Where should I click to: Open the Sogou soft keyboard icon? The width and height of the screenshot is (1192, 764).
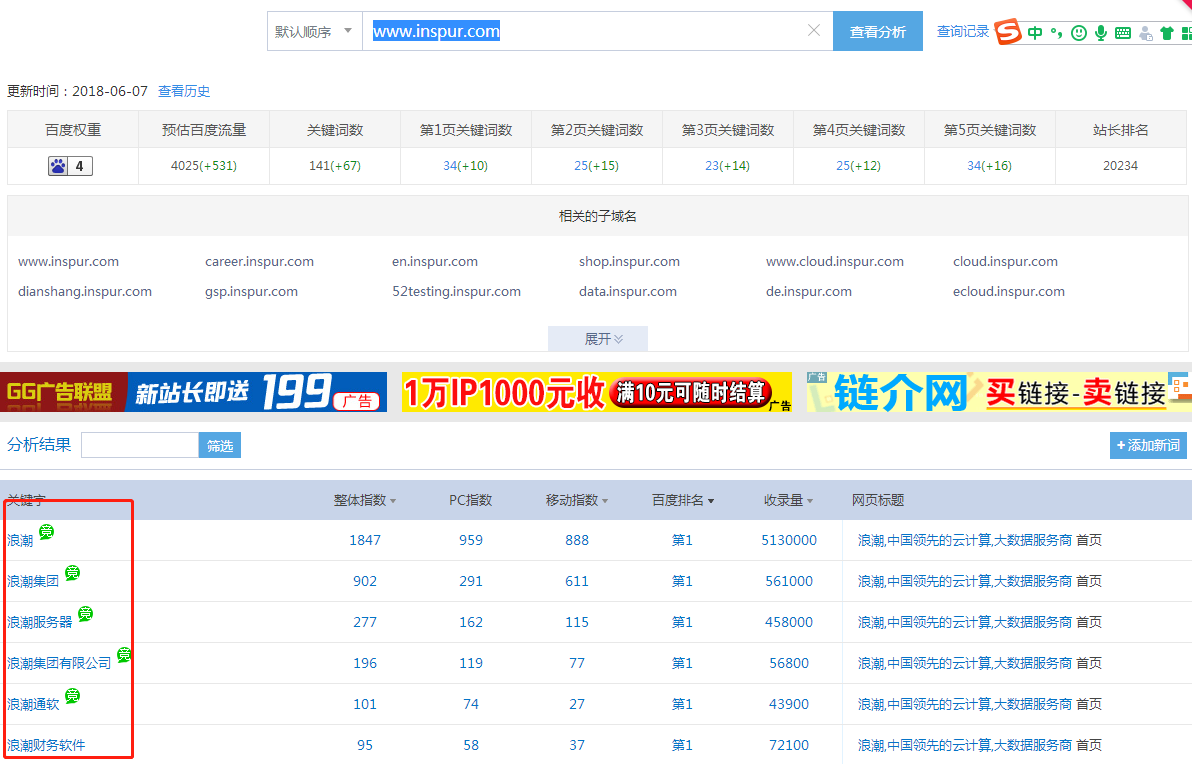click(1123, 33)
